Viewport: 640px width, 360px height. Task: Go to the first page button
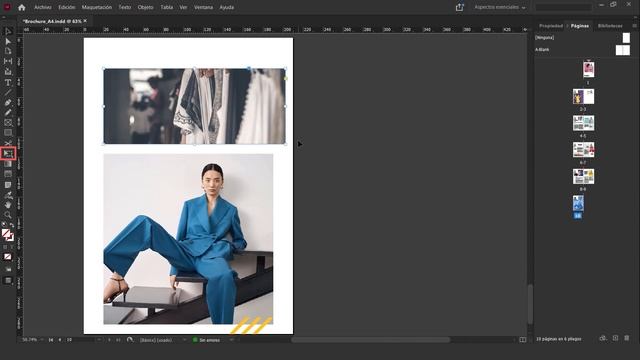tap(51, 340)
